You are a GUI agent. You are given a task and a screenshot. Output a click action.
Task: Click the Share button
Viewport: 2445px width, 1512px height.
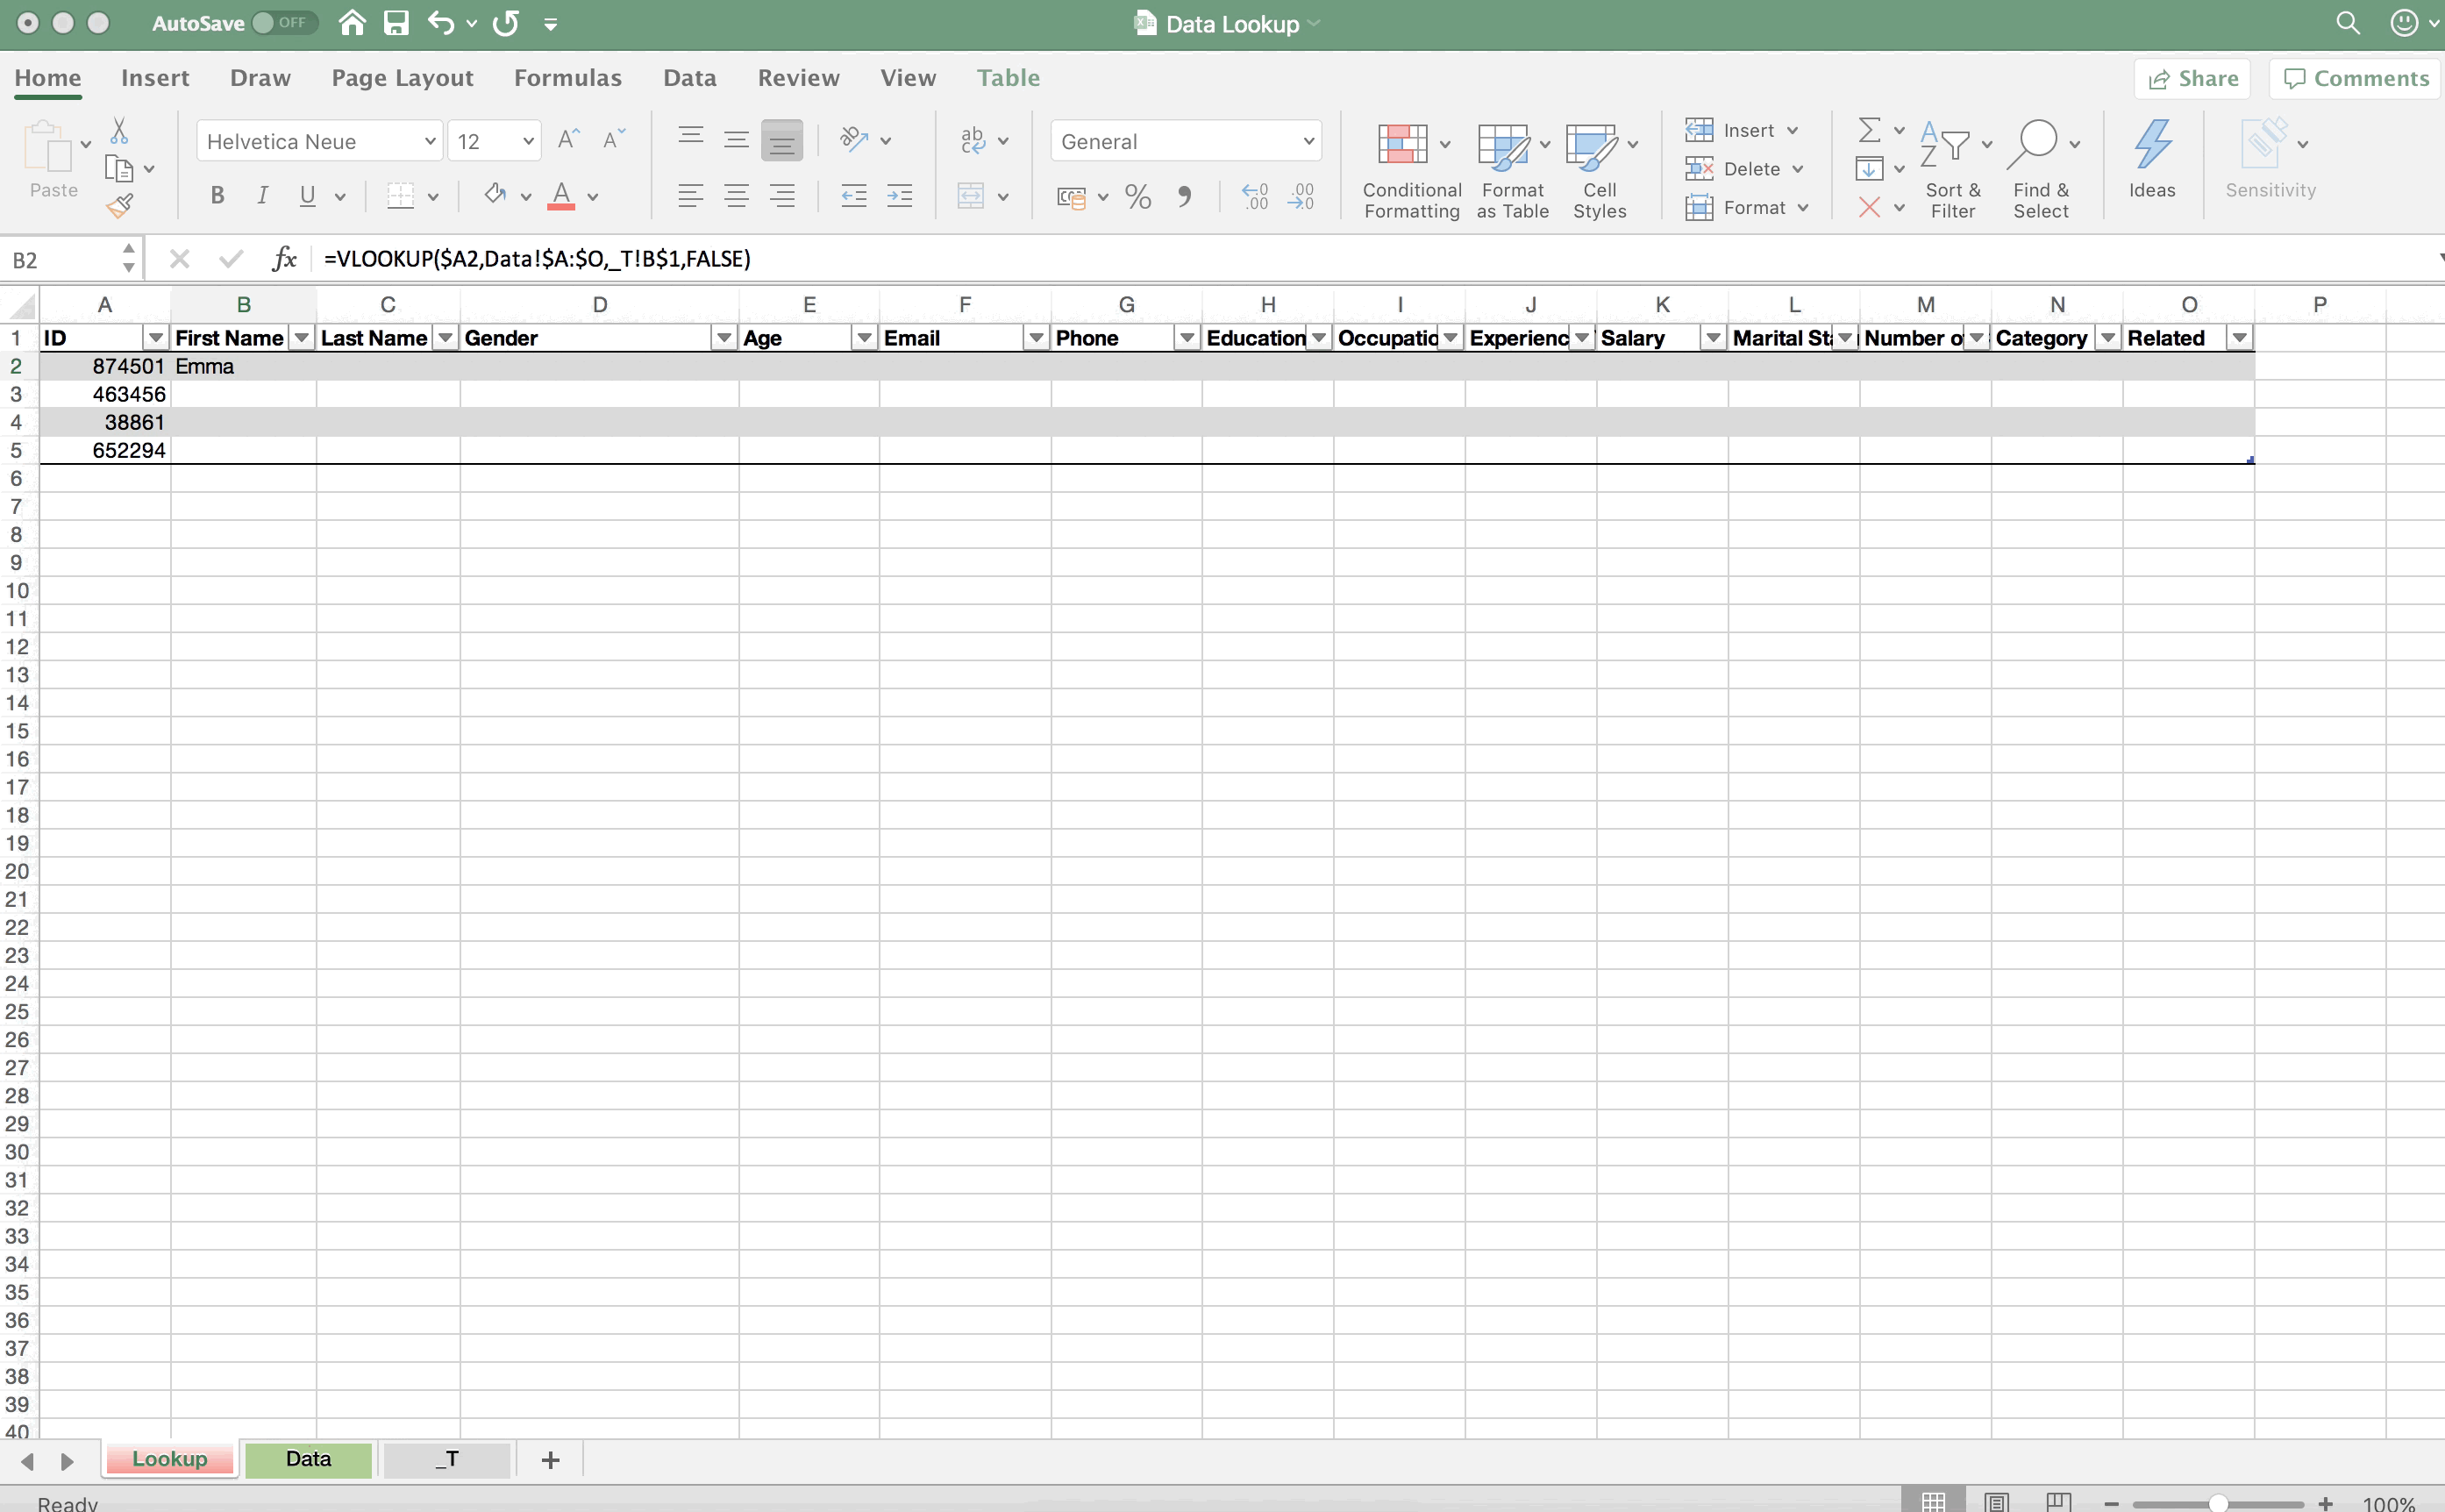coord(2192,78)
